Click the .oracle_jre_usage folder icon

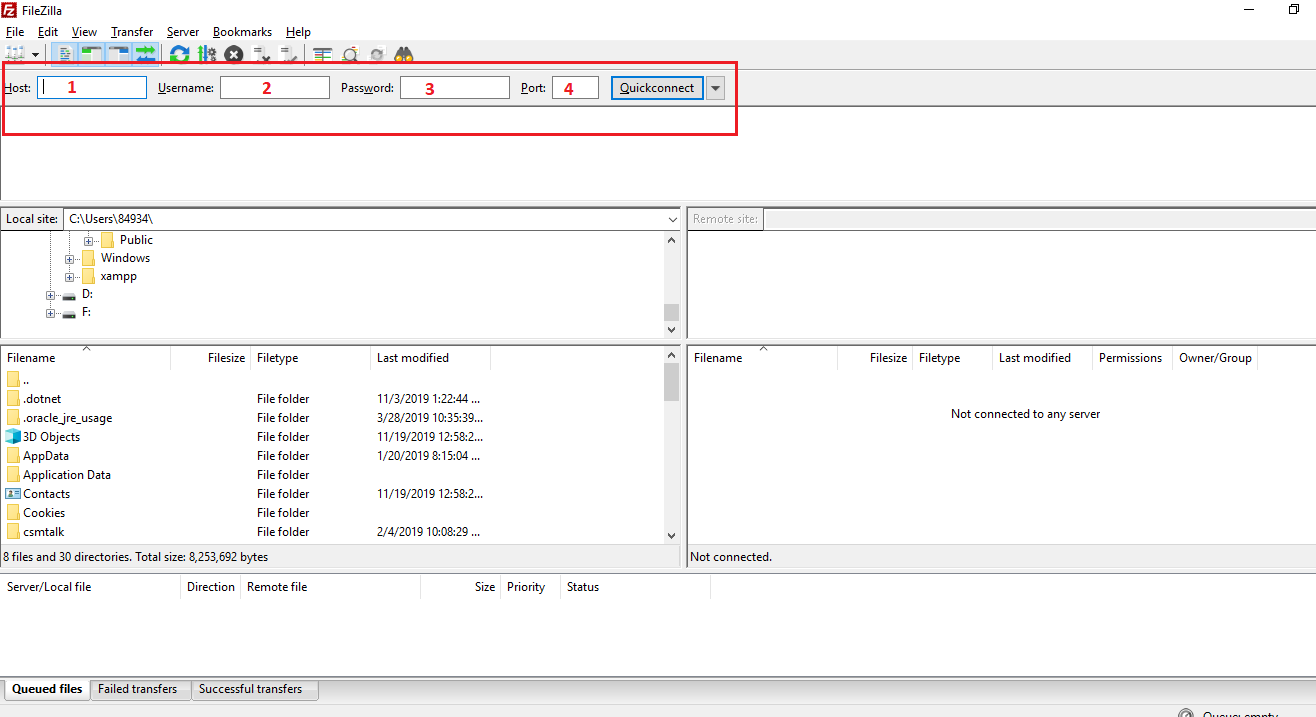[x=13, y=418]
